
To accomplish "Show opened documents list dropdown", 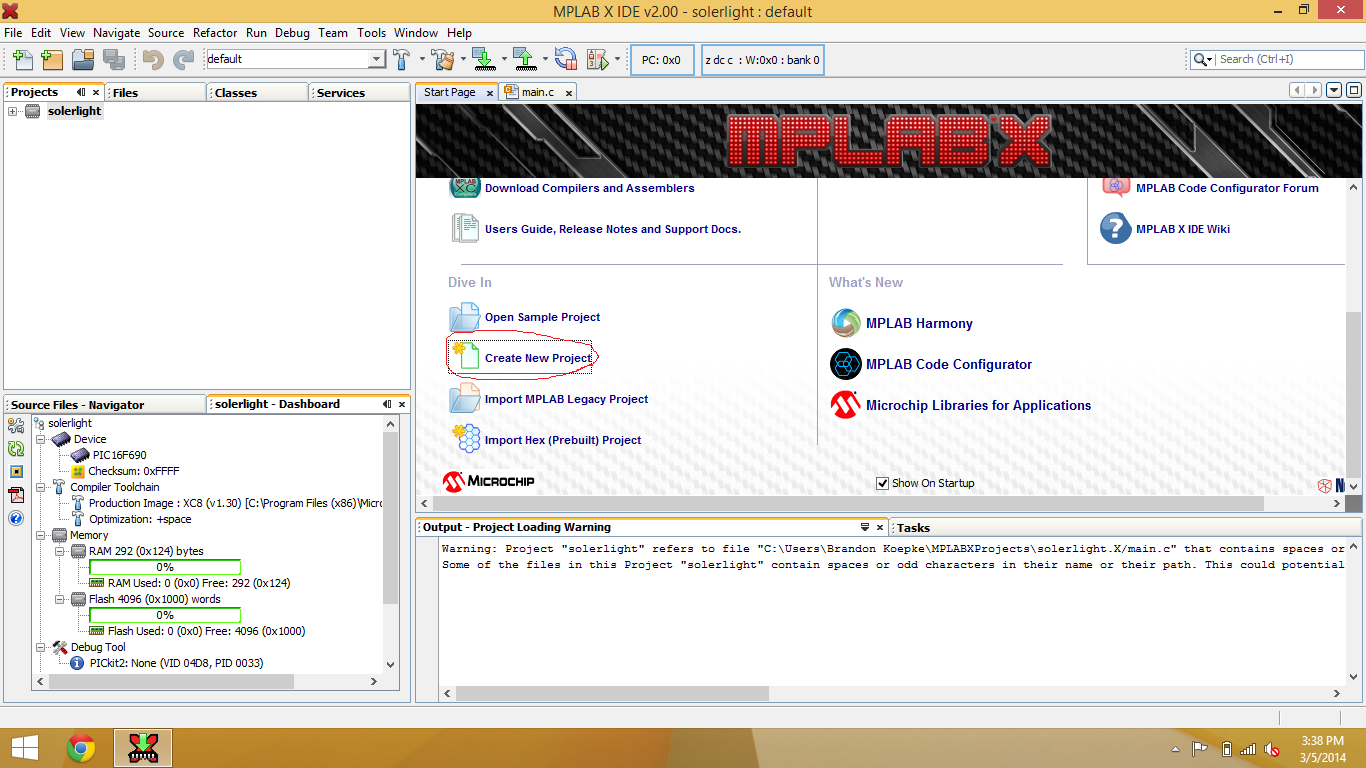I will click(1334, 90).
